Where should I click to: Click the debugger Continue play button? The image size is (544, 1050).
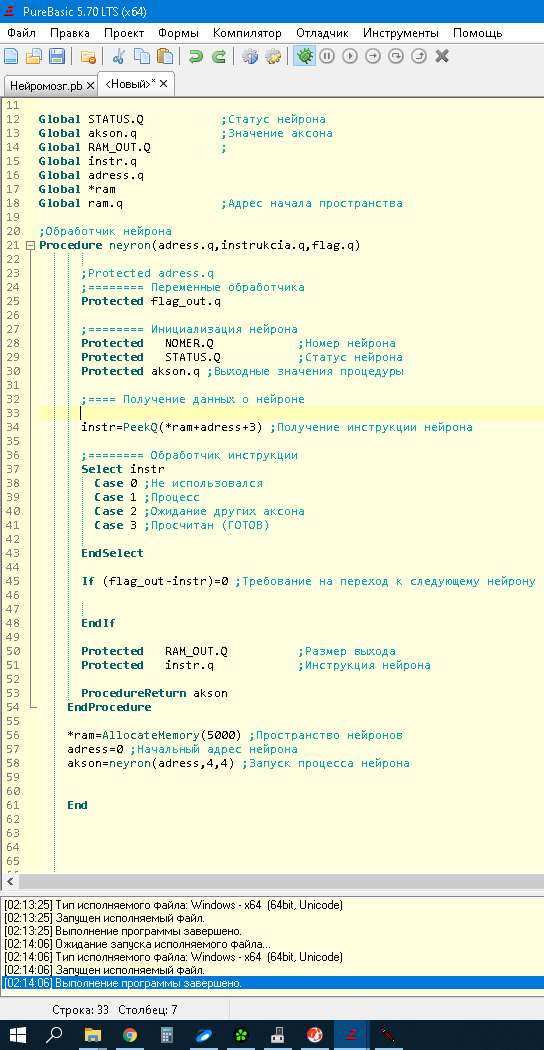pyautogui.click(x=350, y=57)
